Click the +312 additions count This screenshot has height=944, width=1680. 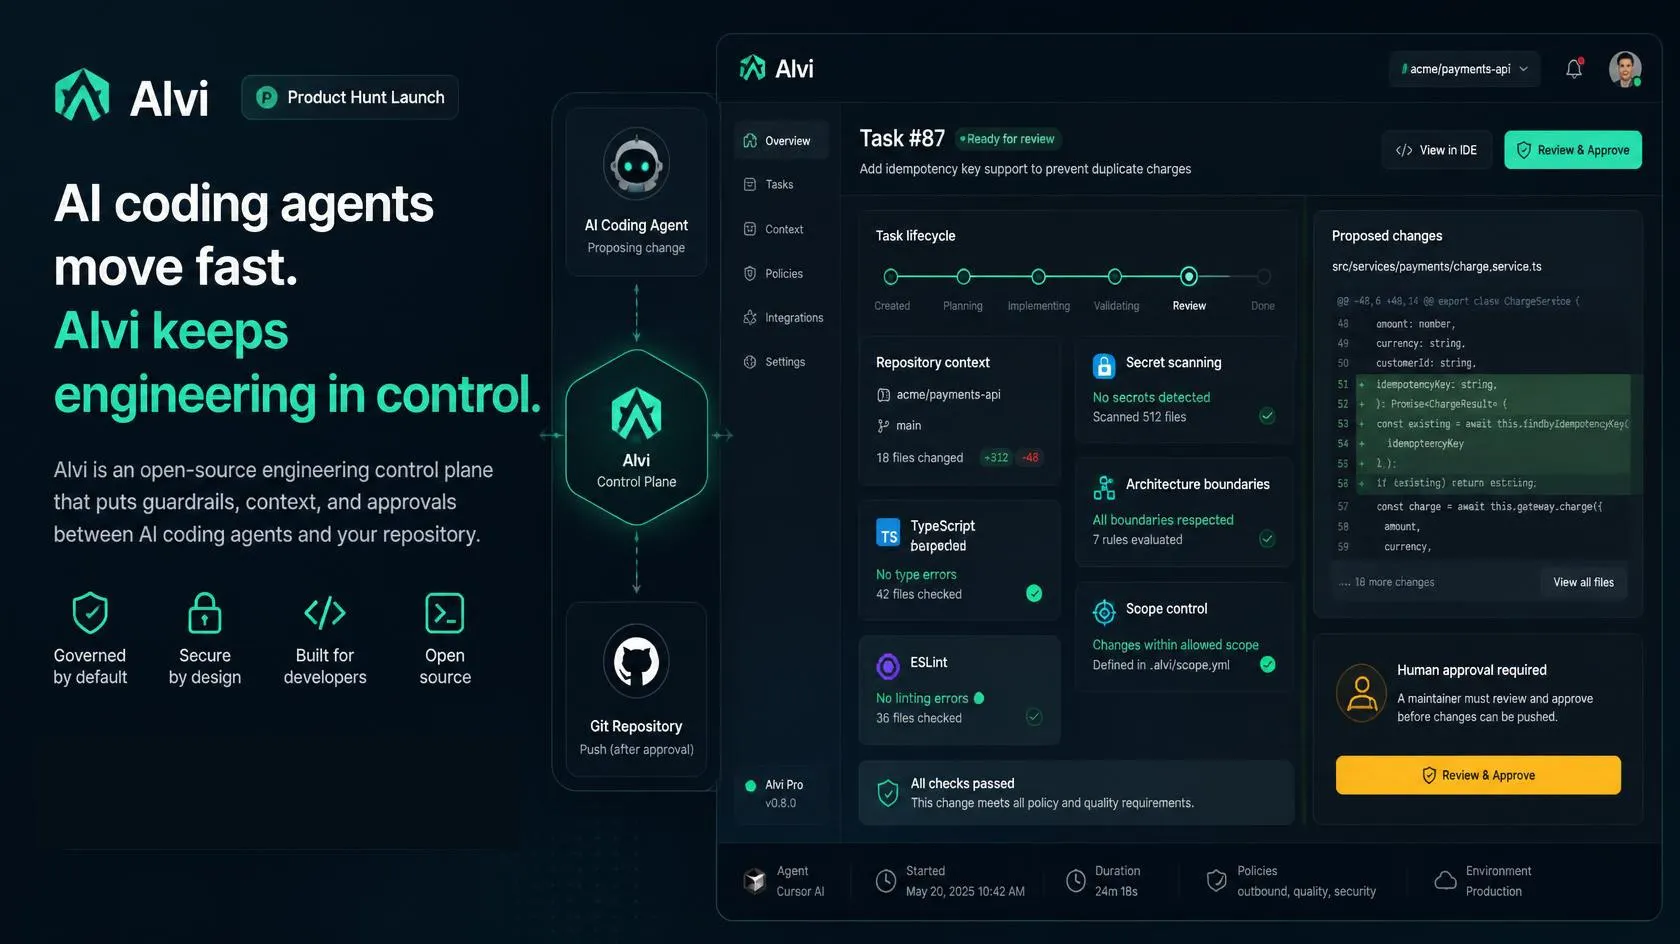click(x=996, y=458)
